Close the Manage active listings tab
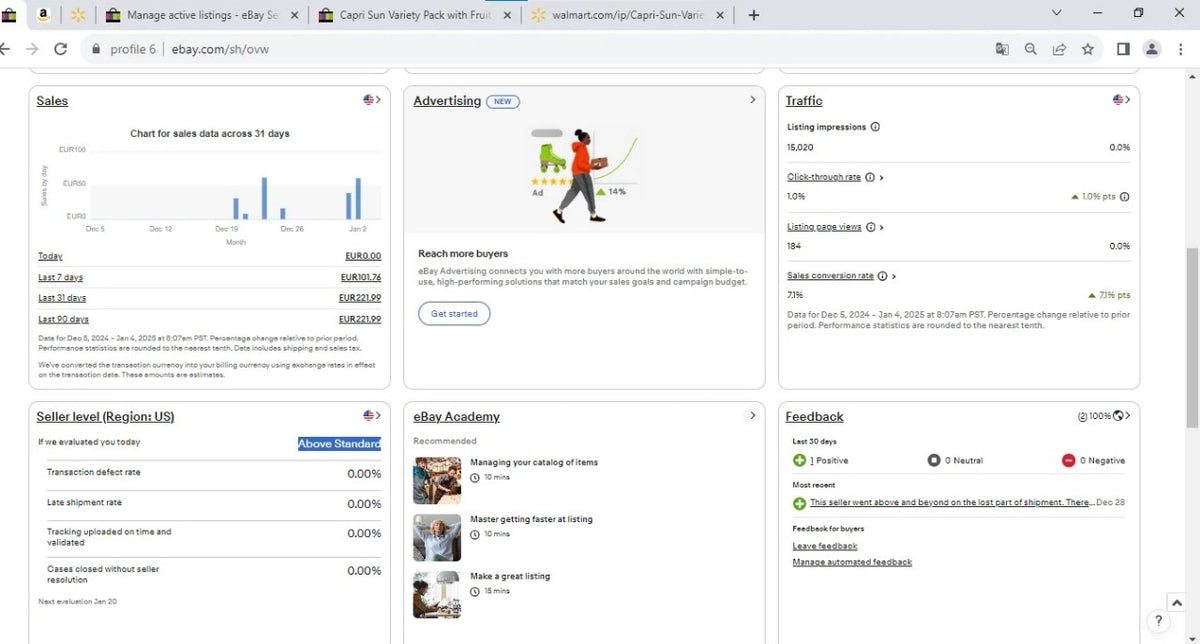 pyautogui.click(x=294, y=15)
